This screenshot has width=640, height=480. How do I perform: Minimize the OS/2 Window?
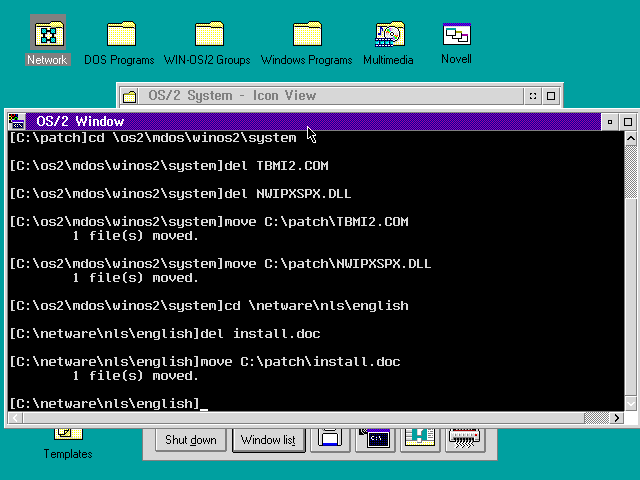coord(610,122)
